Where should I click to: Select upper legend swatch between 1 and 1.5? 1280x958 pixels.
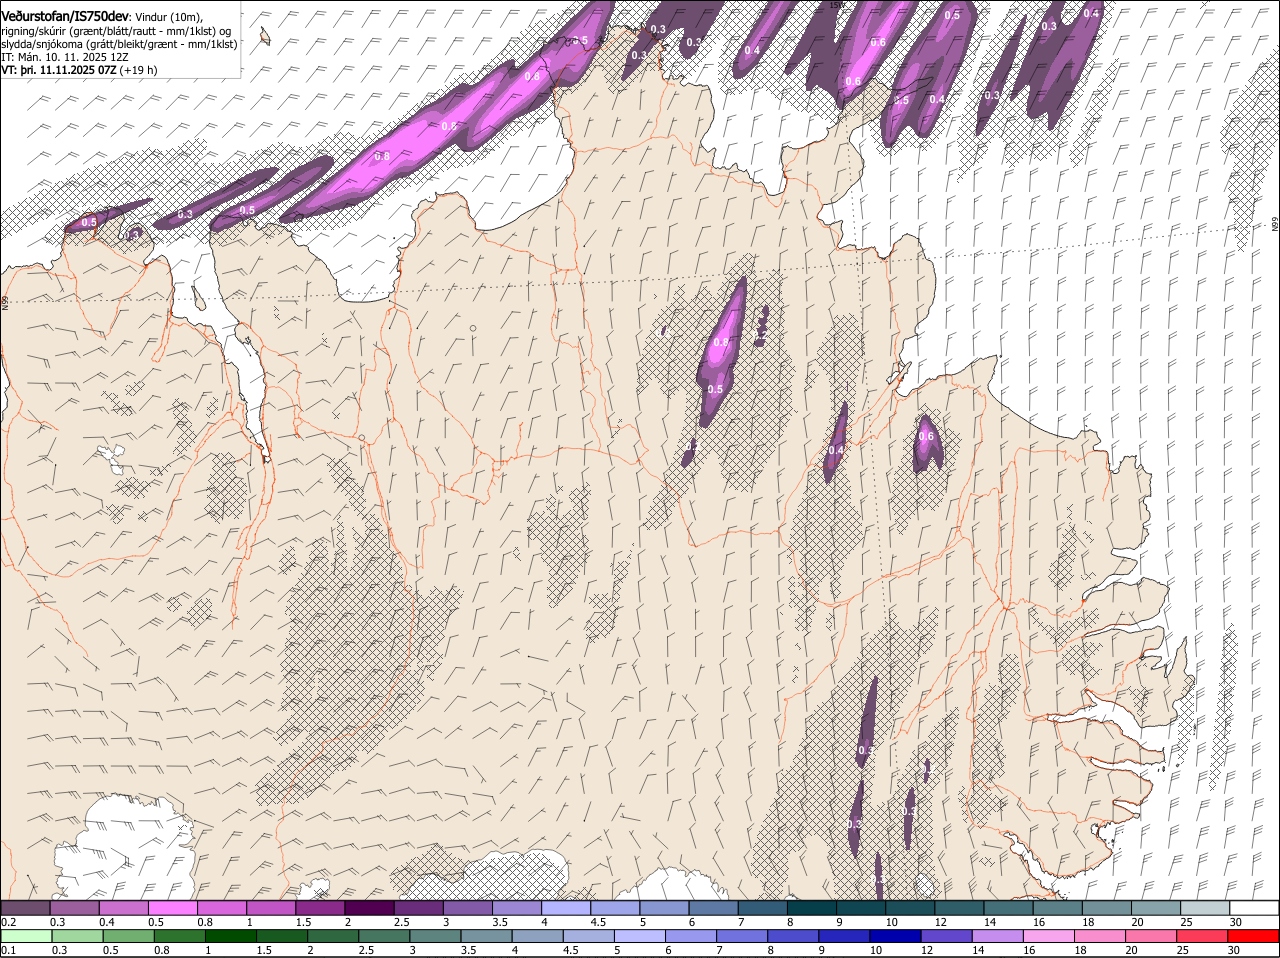[271, 908]
